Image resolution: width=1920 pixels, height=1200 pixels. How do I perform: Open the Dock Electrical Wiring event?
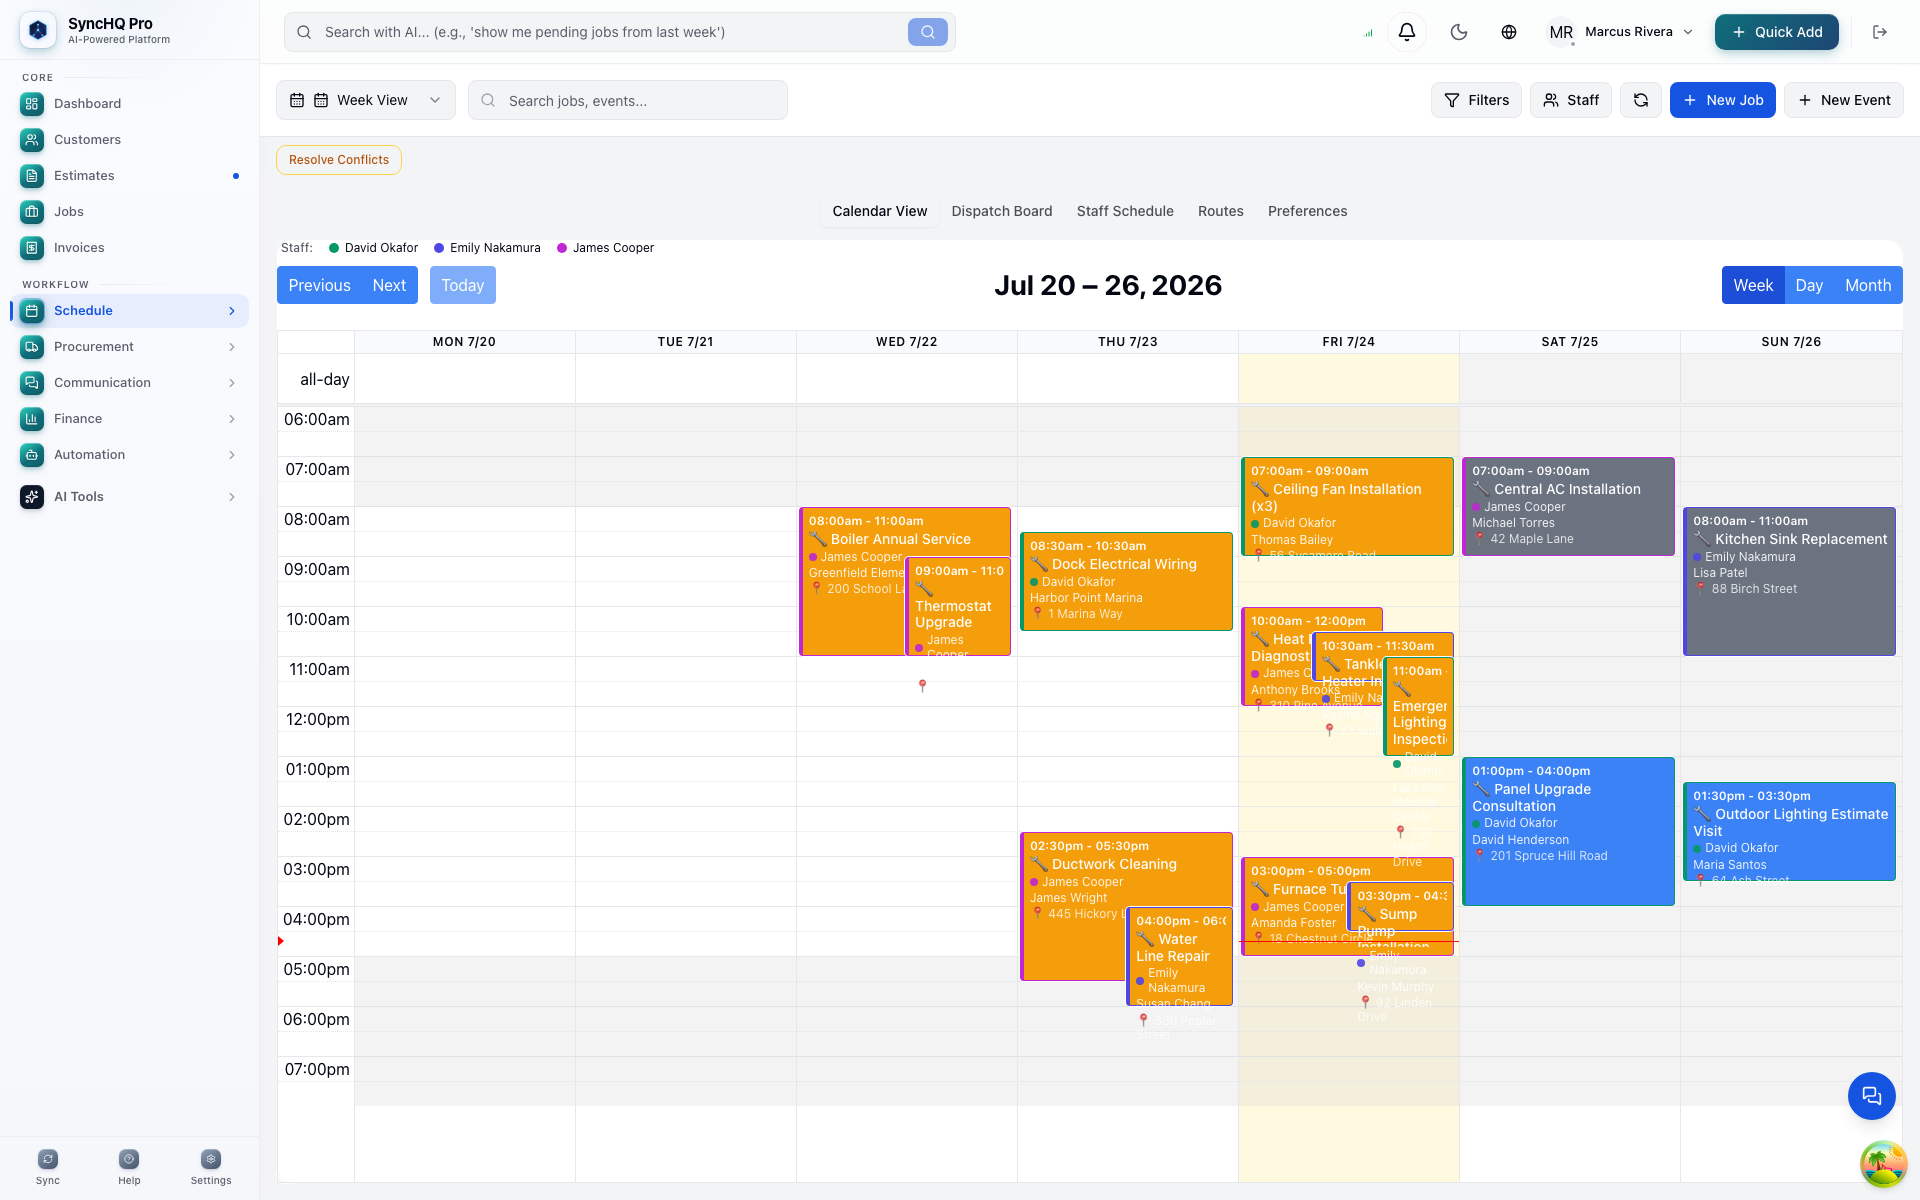click(x=1126, y=581)
